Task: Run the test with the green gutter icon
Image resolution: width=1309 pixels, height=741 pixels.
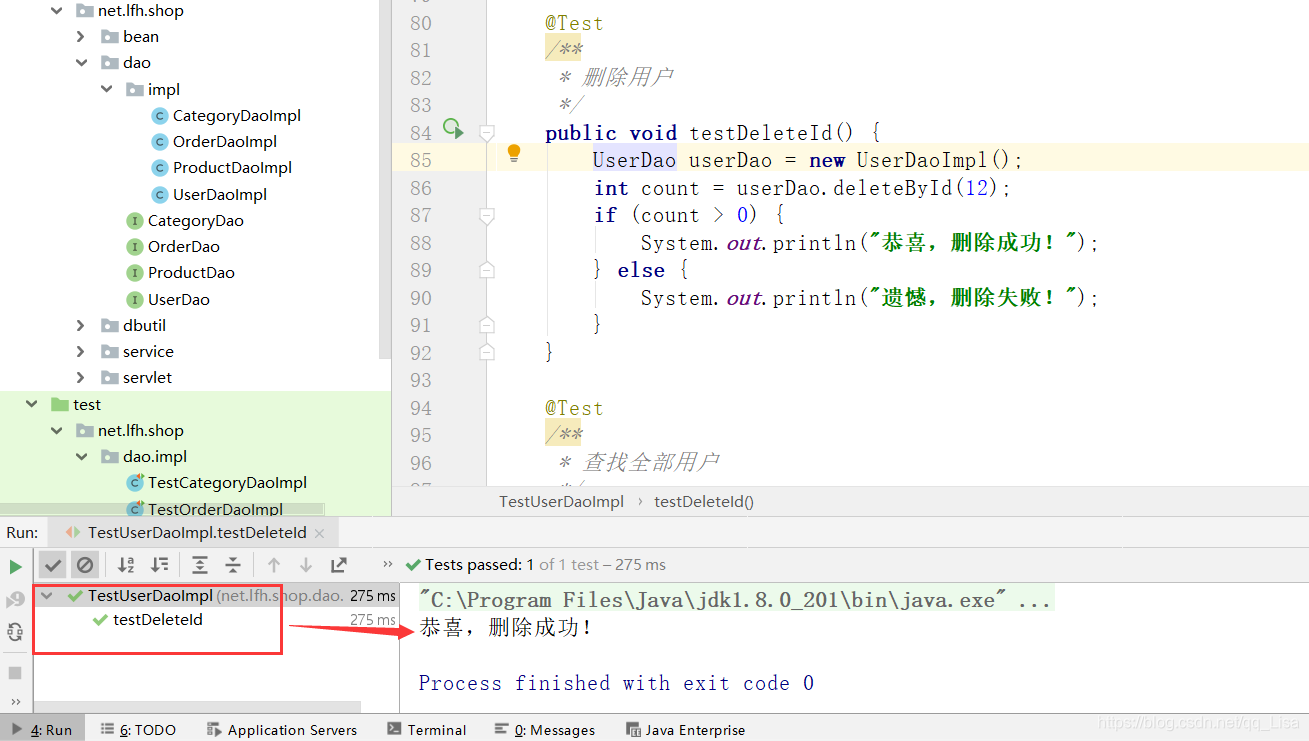Action: click(x=453, y=128)
